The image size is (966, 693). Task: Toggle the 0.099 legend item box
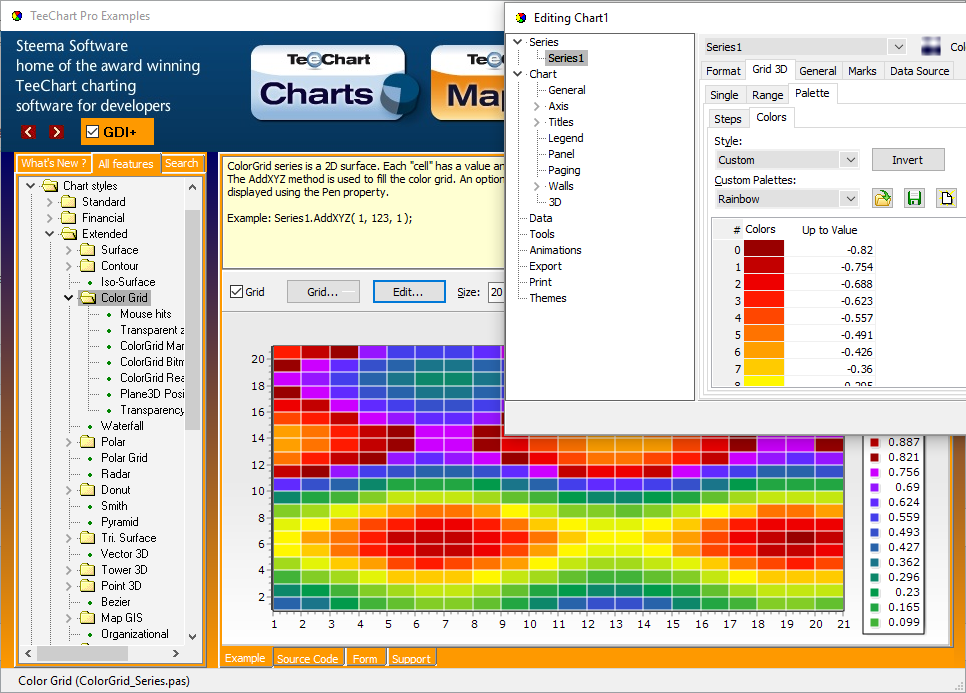[874, 622]
